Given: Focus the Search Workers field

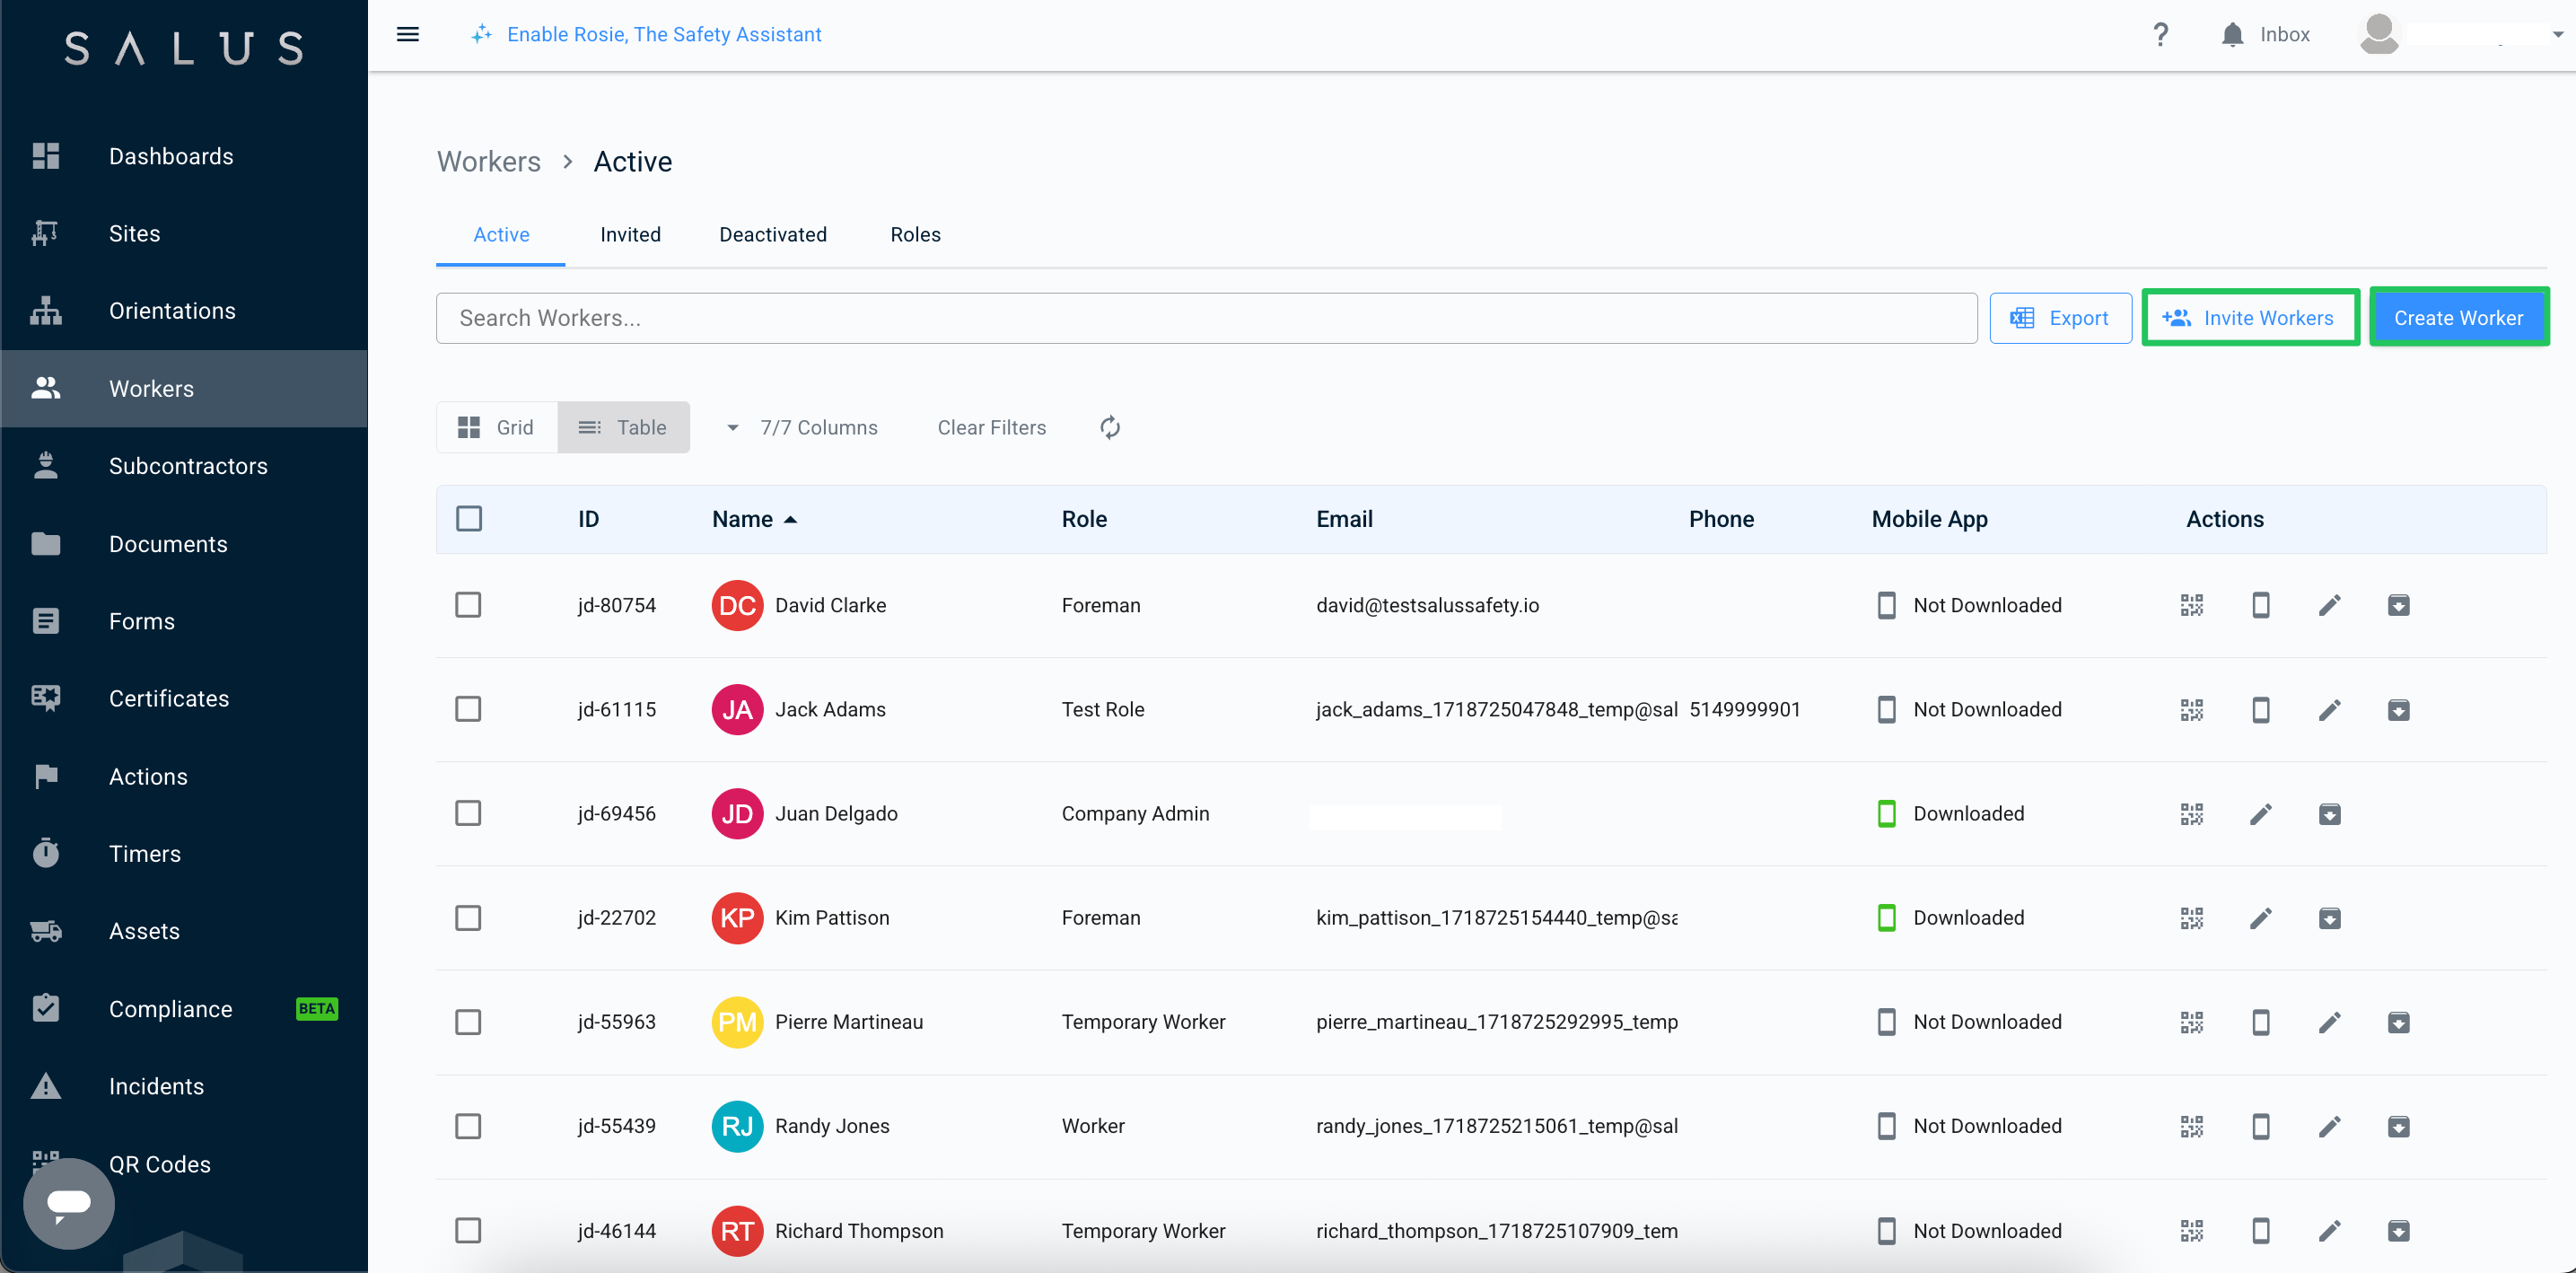Looking at the screenshot, I should [x=1206, y=318].
